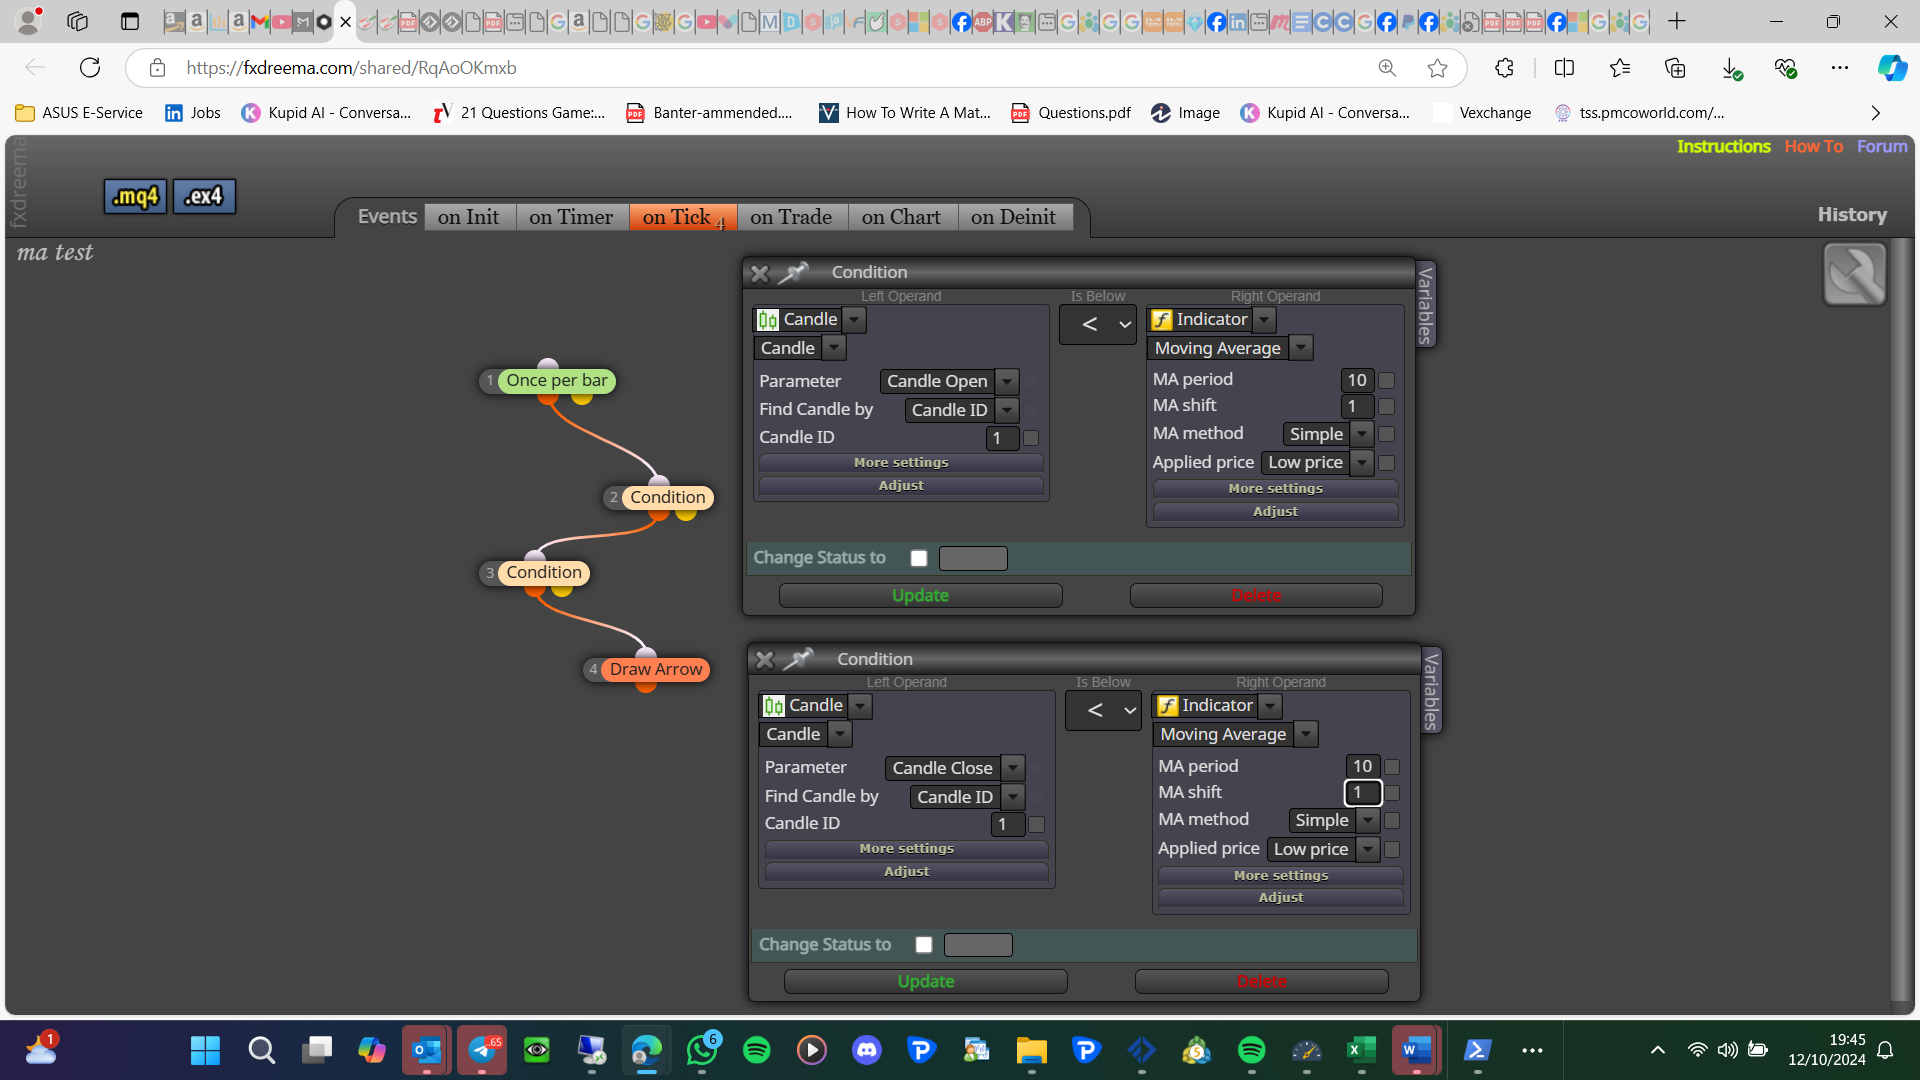This screenshot has height=1080, width=1920.
Task: Select the Once per bar block
Action: pos(556,381)
